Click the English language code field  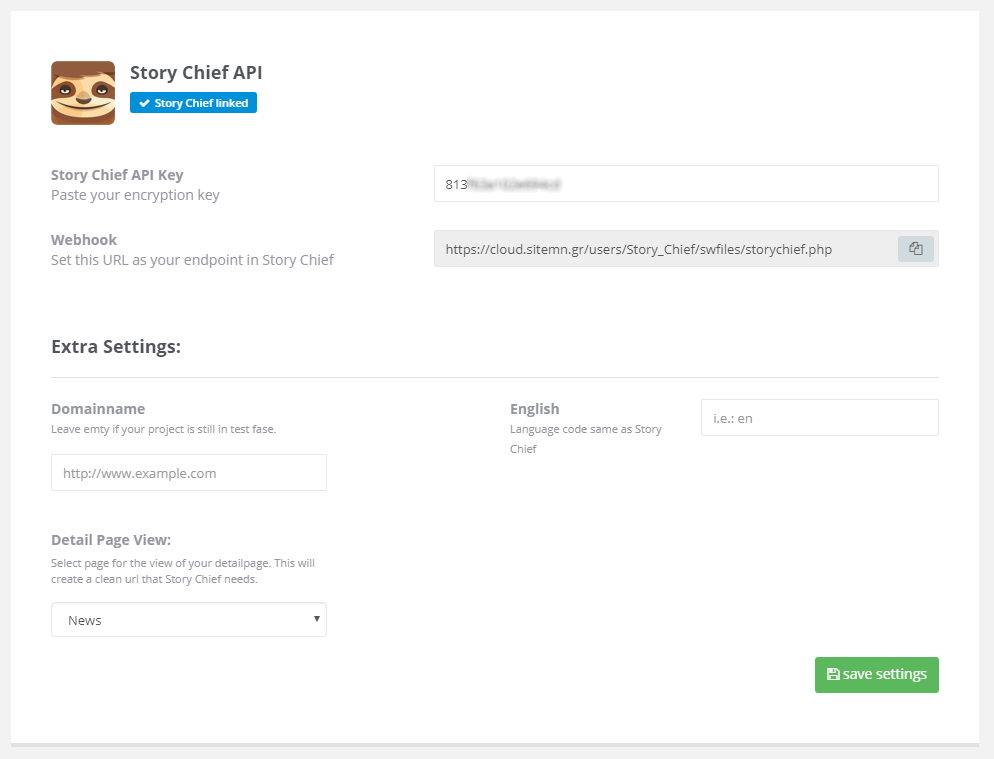click(x=820, y=418)
